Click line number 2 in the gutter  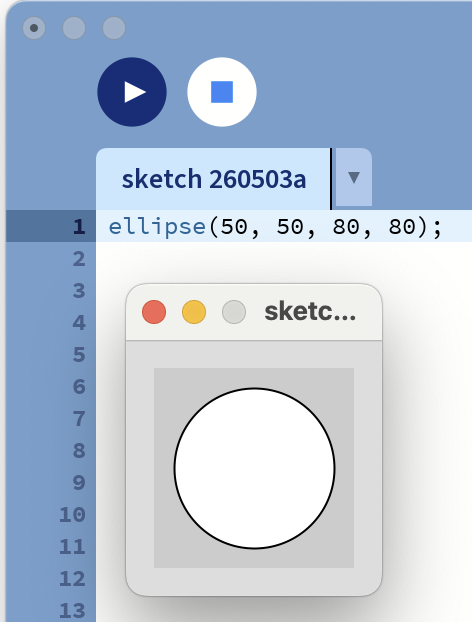[79, 259]
